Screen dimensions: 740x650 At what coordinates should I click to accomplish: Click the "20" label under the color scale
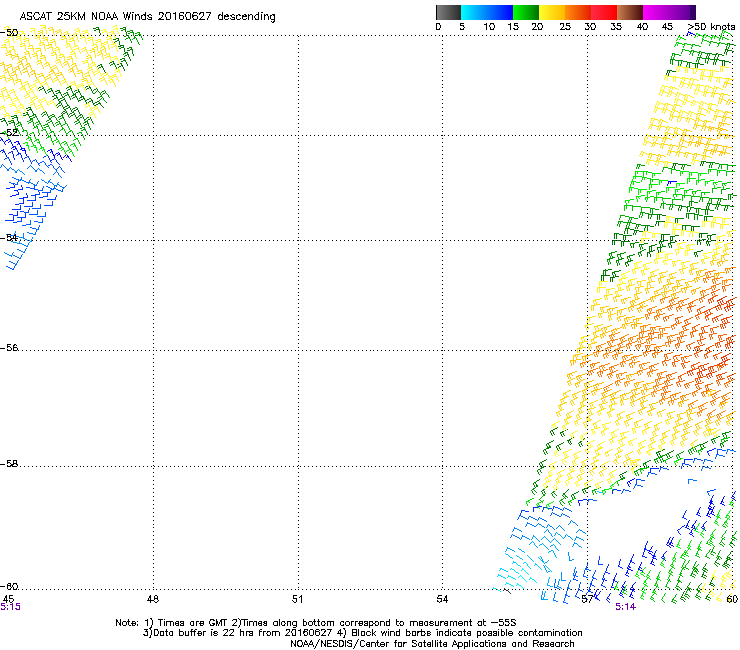pyautogui.click(x=537, y=27)
